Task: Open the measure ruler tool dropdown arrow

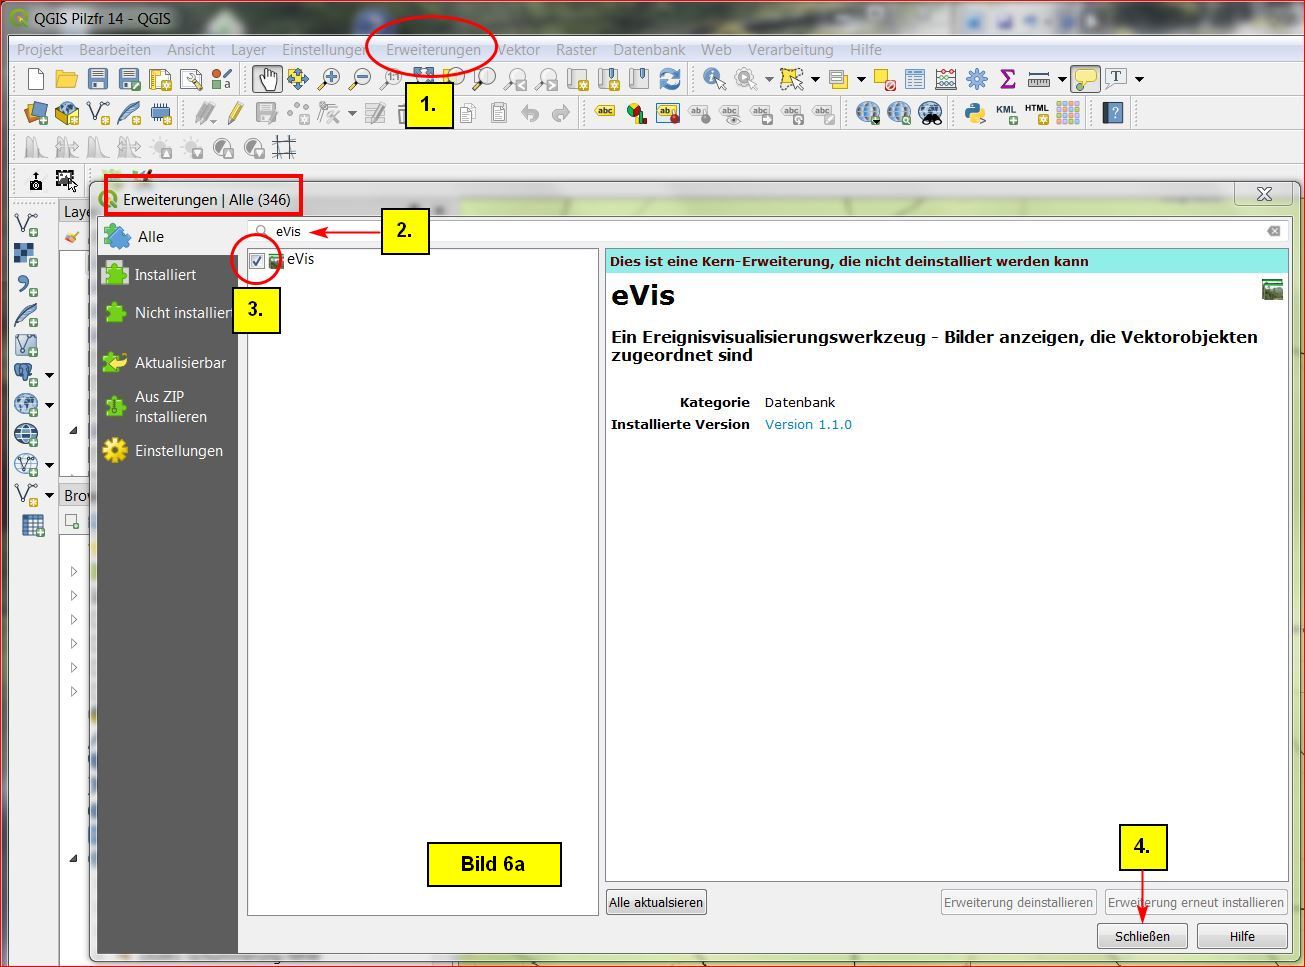Action: point(1062,79)
